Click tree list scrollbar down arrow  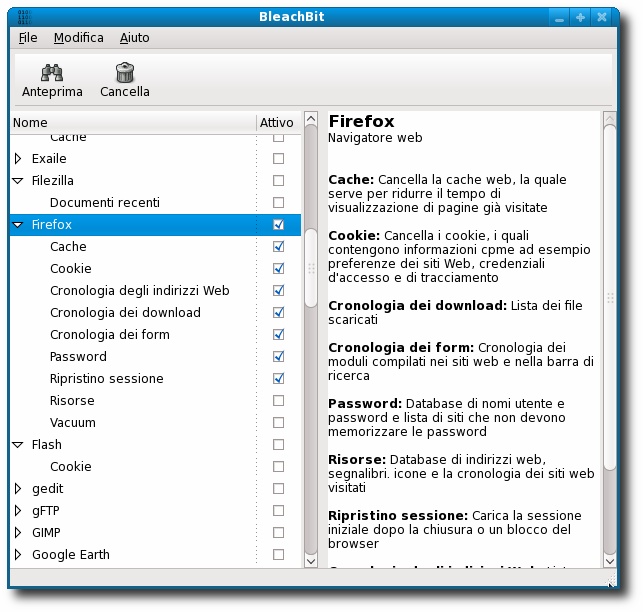[311, 561]
